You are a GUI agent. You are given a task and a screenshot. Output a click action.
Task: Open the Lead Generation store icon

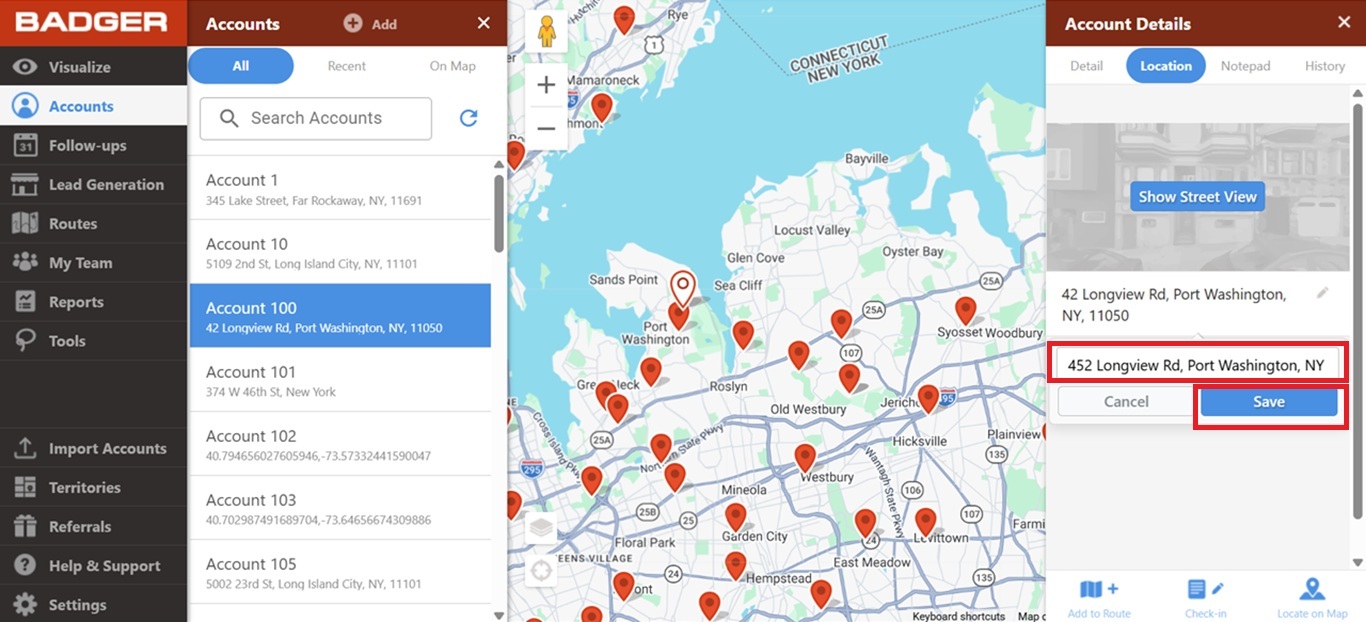pos(25,184)
